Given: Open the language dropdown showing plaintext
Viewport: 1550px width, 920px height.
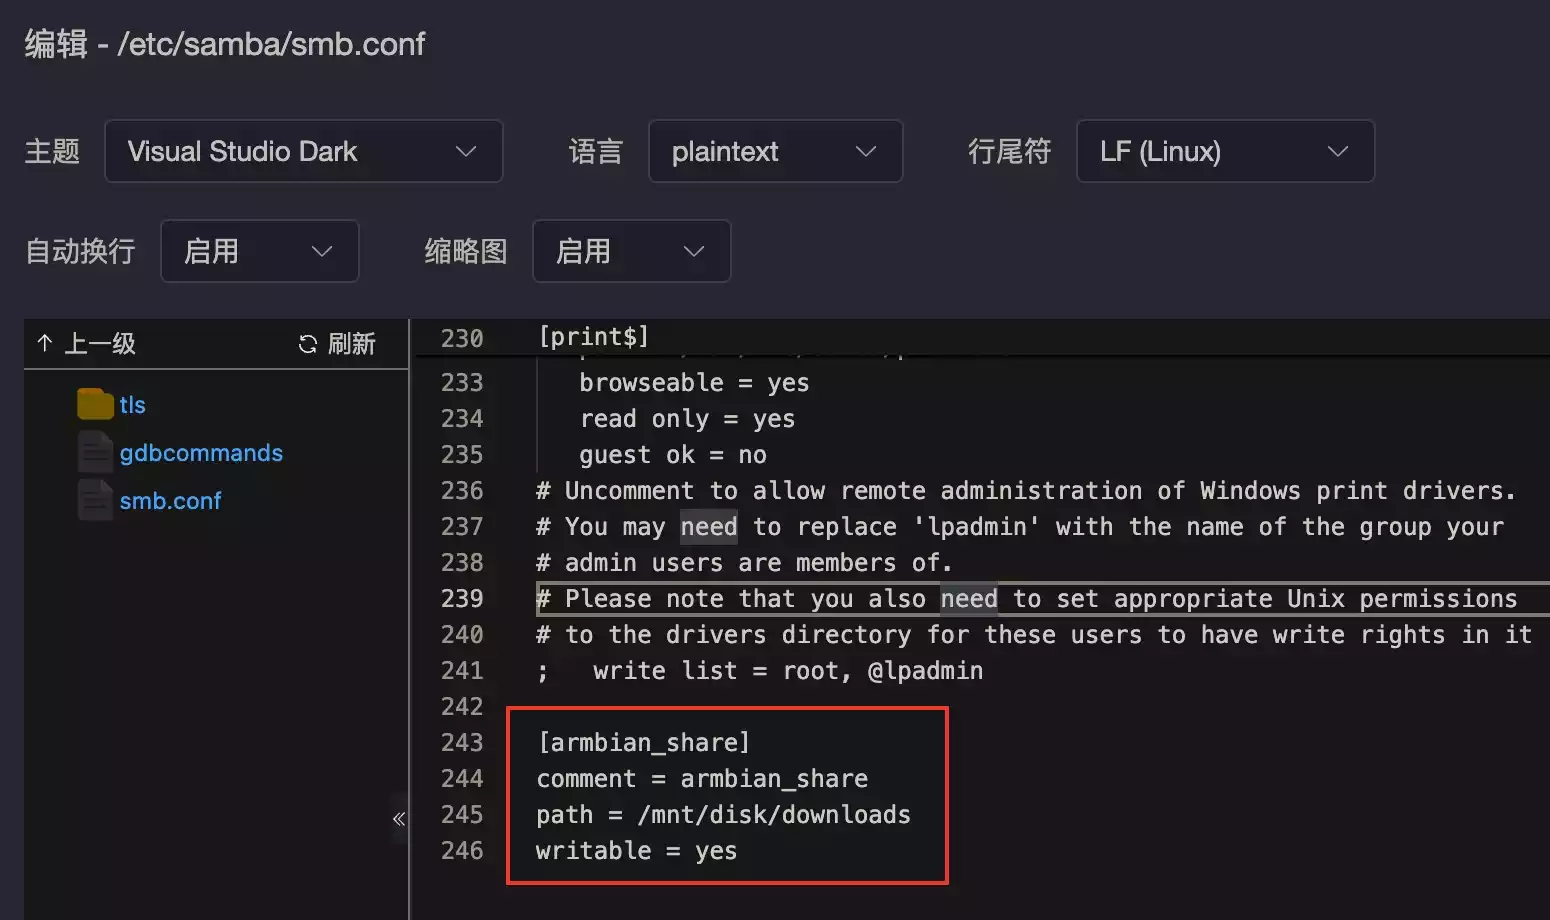Looking at the screenshot, I should click(x=775, y=151).
